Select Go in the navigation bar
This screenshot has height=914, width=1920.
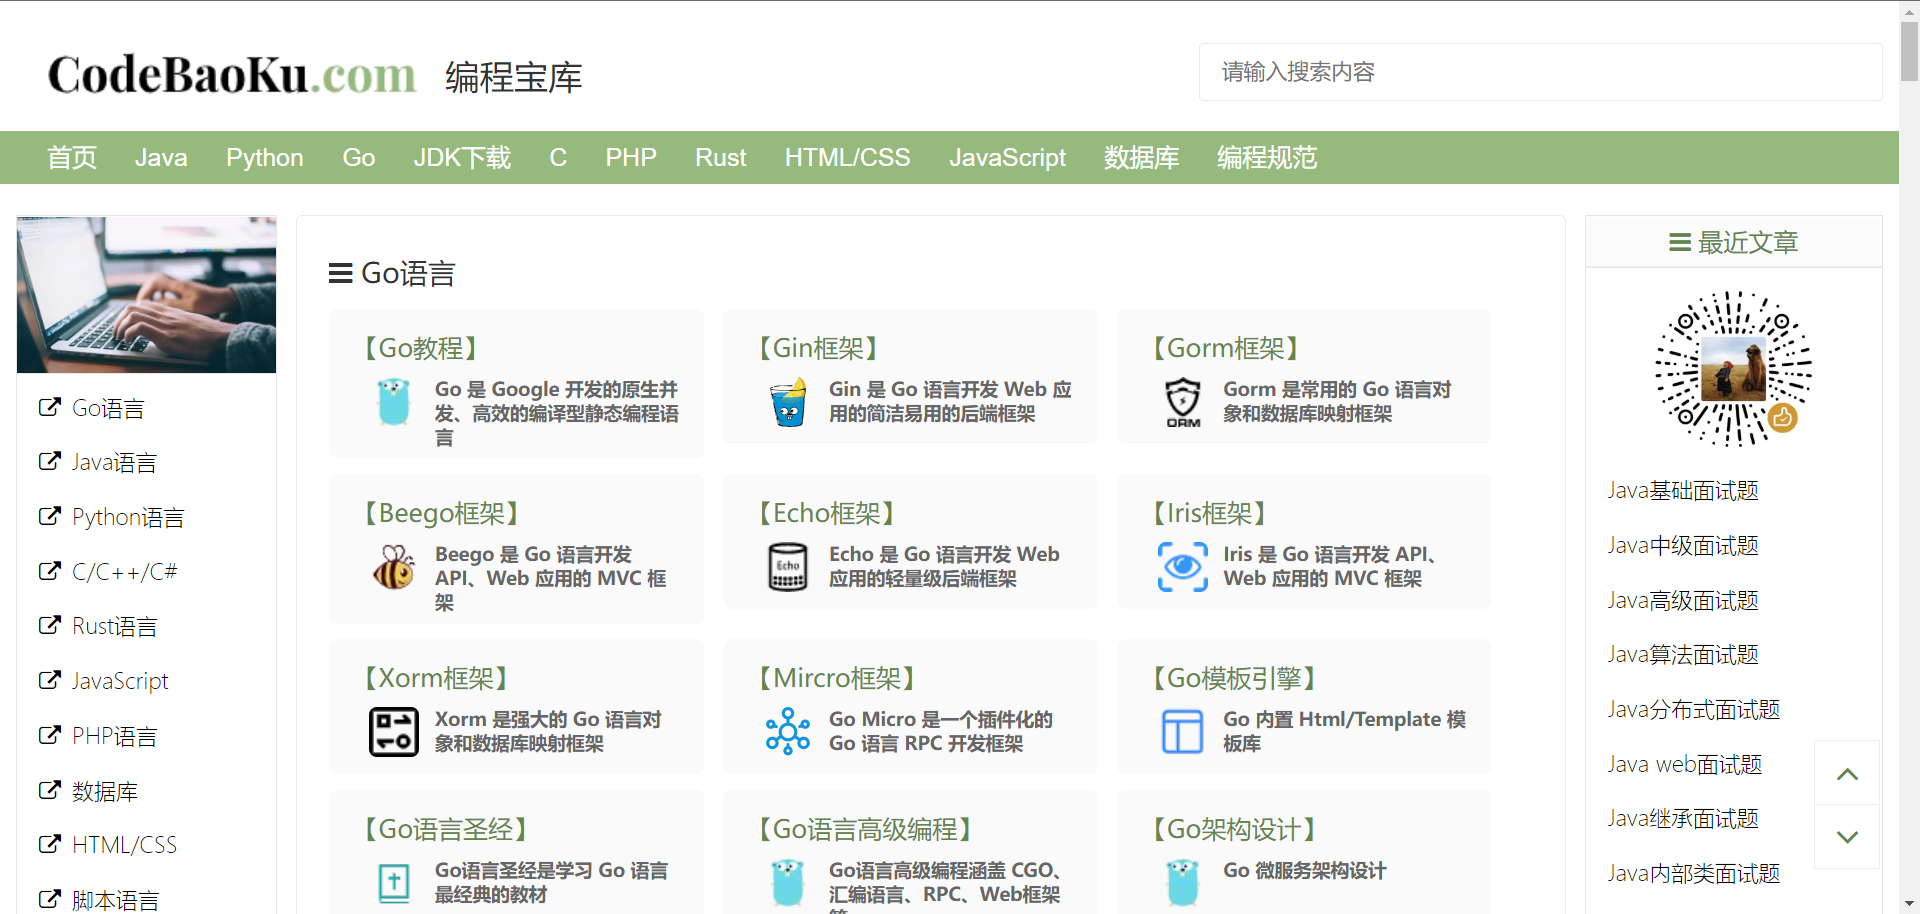point(359,157)
